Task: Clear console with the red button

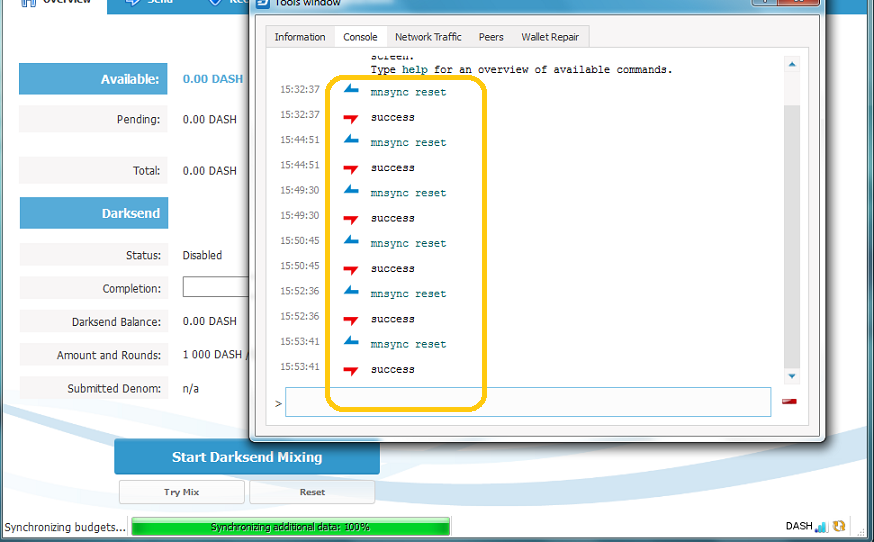Action: (x=789, y=401)
